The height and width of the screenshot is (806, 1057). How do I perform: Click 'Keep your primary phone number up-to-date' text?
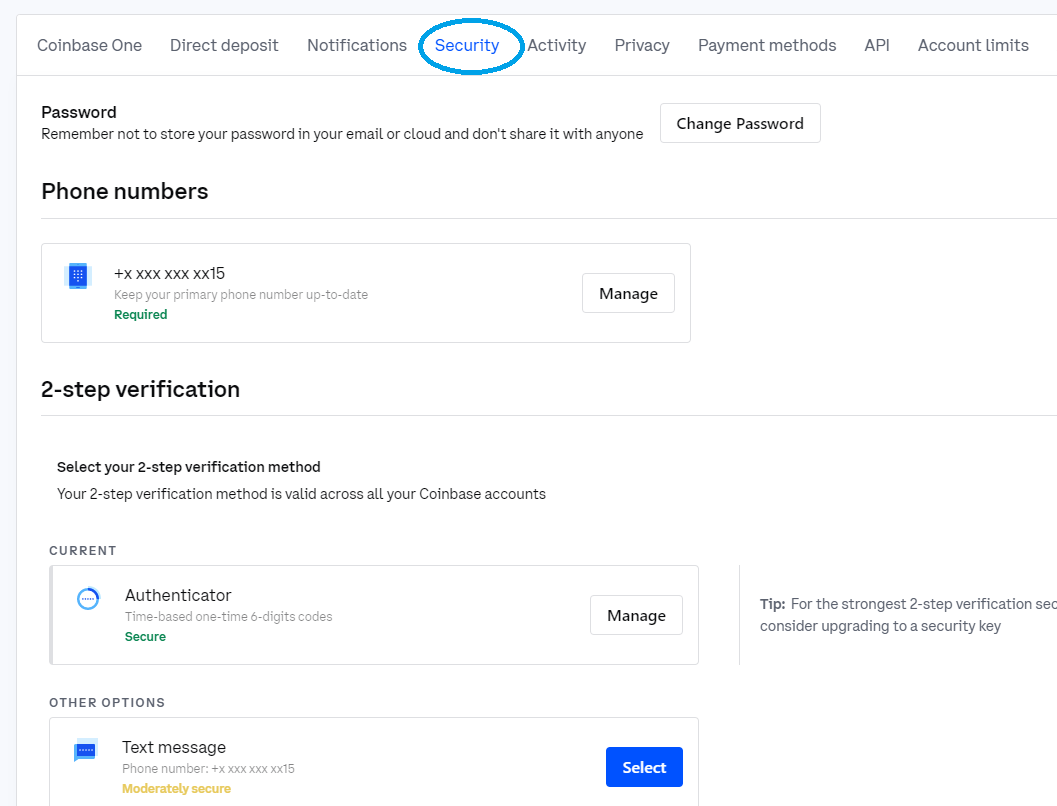pos(241,294)
